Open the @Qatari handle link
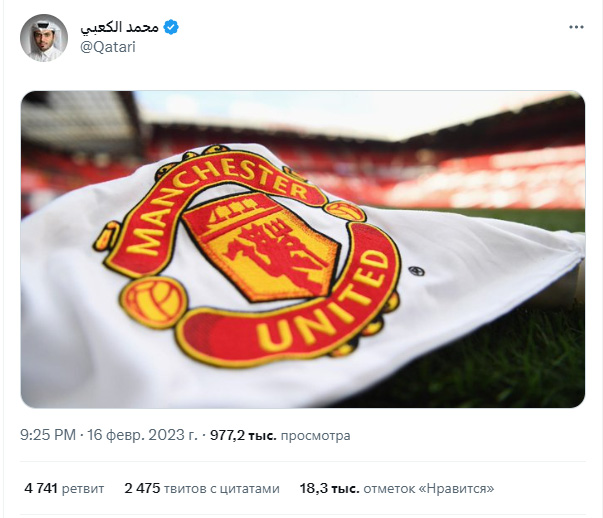Image resolution: width=603 pixels, height=518 pixels. click(108, 47)
